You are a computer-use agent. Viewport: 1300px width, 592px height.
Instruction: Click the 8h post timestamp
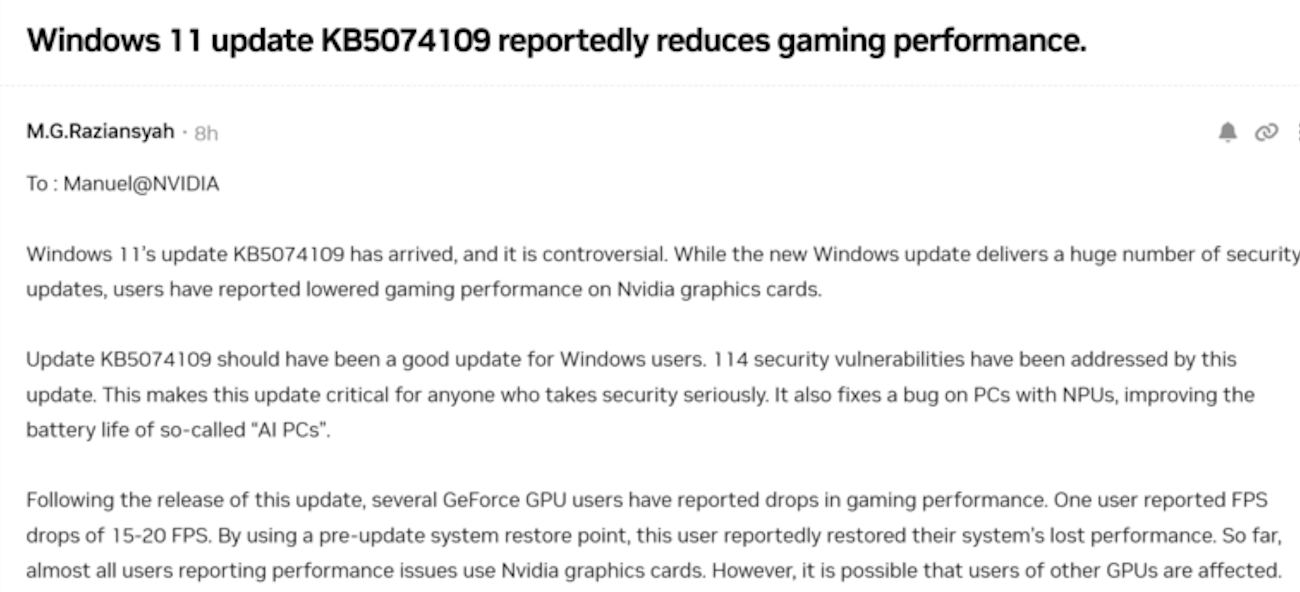[x=206, y=133]
